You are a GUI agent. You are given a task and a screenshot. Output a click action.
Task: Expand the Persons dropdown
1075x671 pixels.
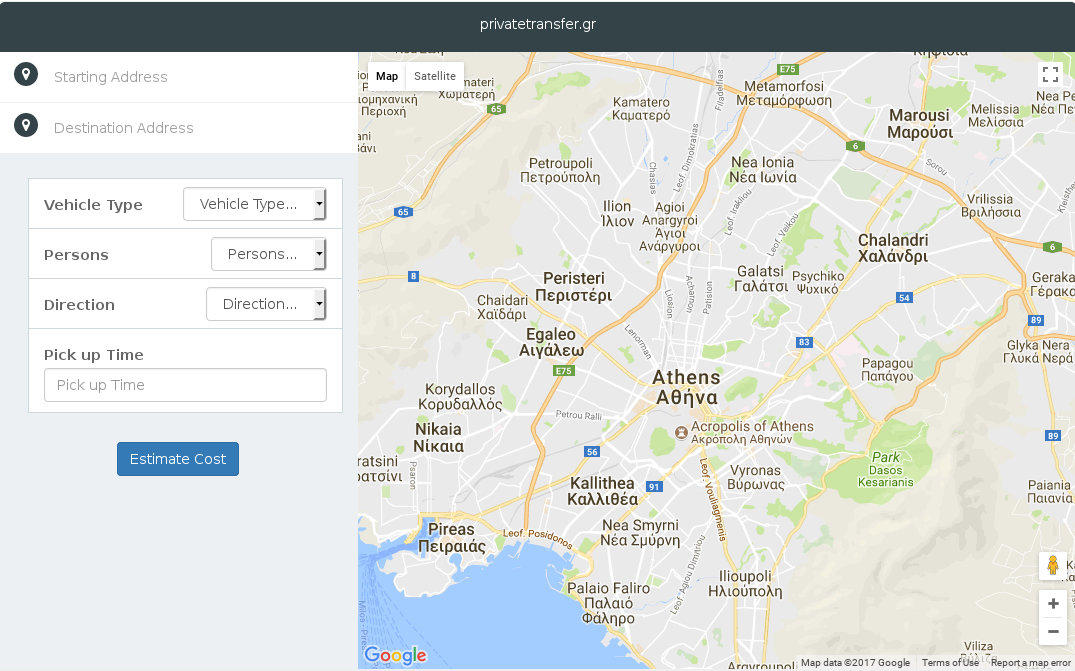coord(268,254)
